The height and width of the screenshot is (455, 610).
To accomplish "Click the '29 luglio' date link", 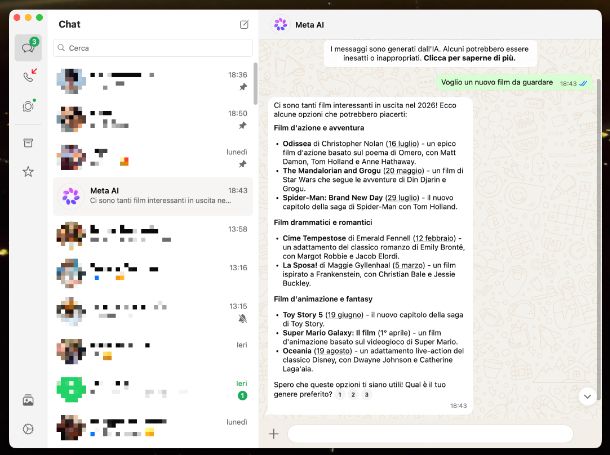I will click(403, 198).
